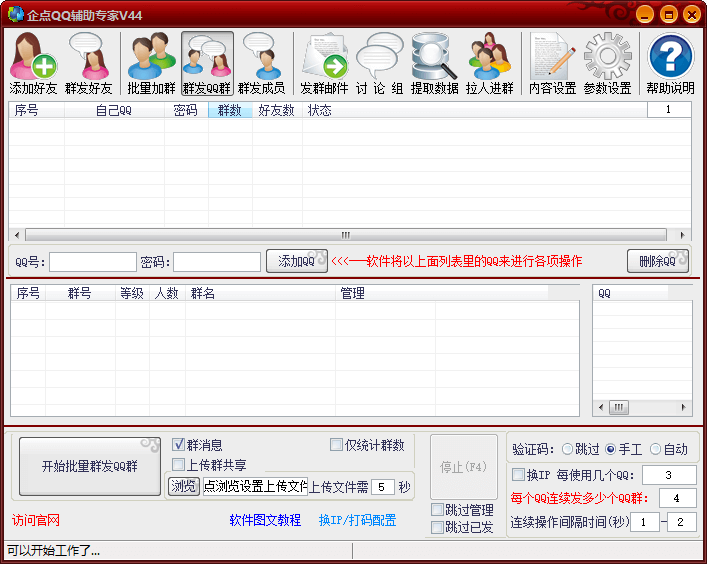This screenshot has height=564, width=707.
Task: Click the interval maximum seconds field
Action: 682,522
